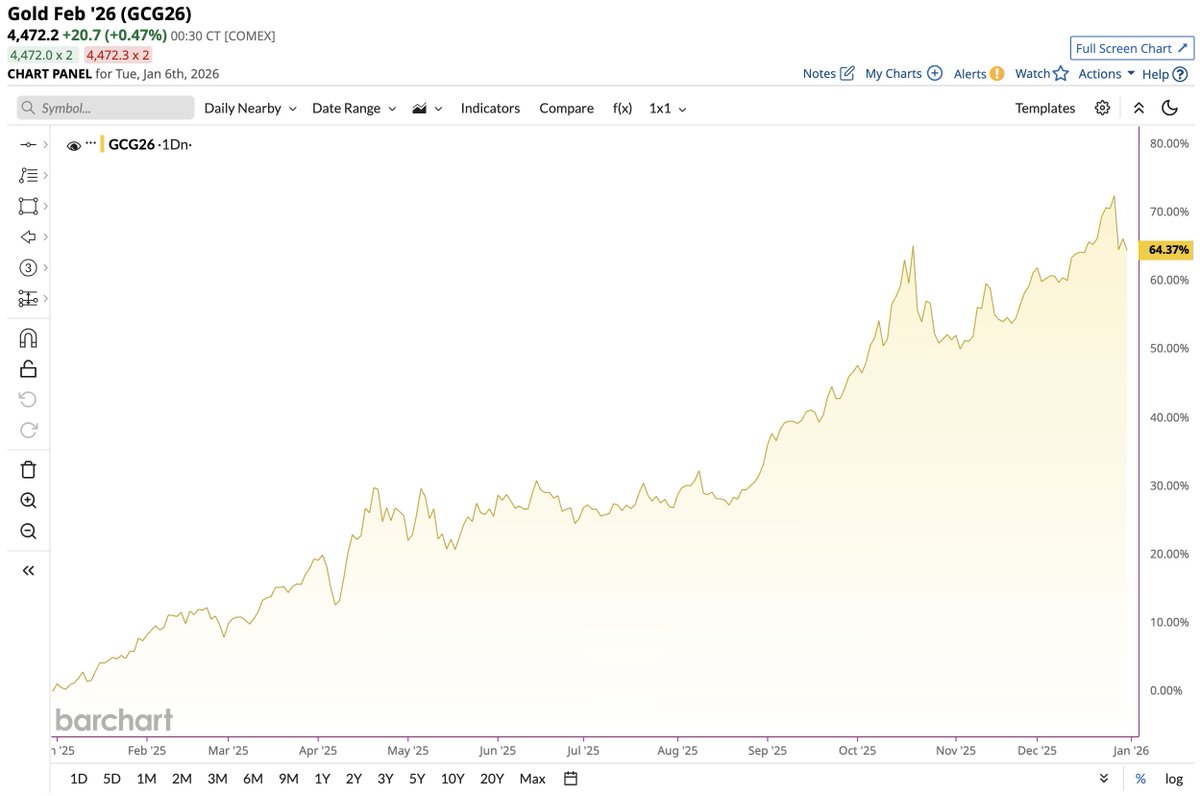Viewport: 1200px width, 796px height.
Task: Switch to dark mode with moon icon
Action: 1170,108
